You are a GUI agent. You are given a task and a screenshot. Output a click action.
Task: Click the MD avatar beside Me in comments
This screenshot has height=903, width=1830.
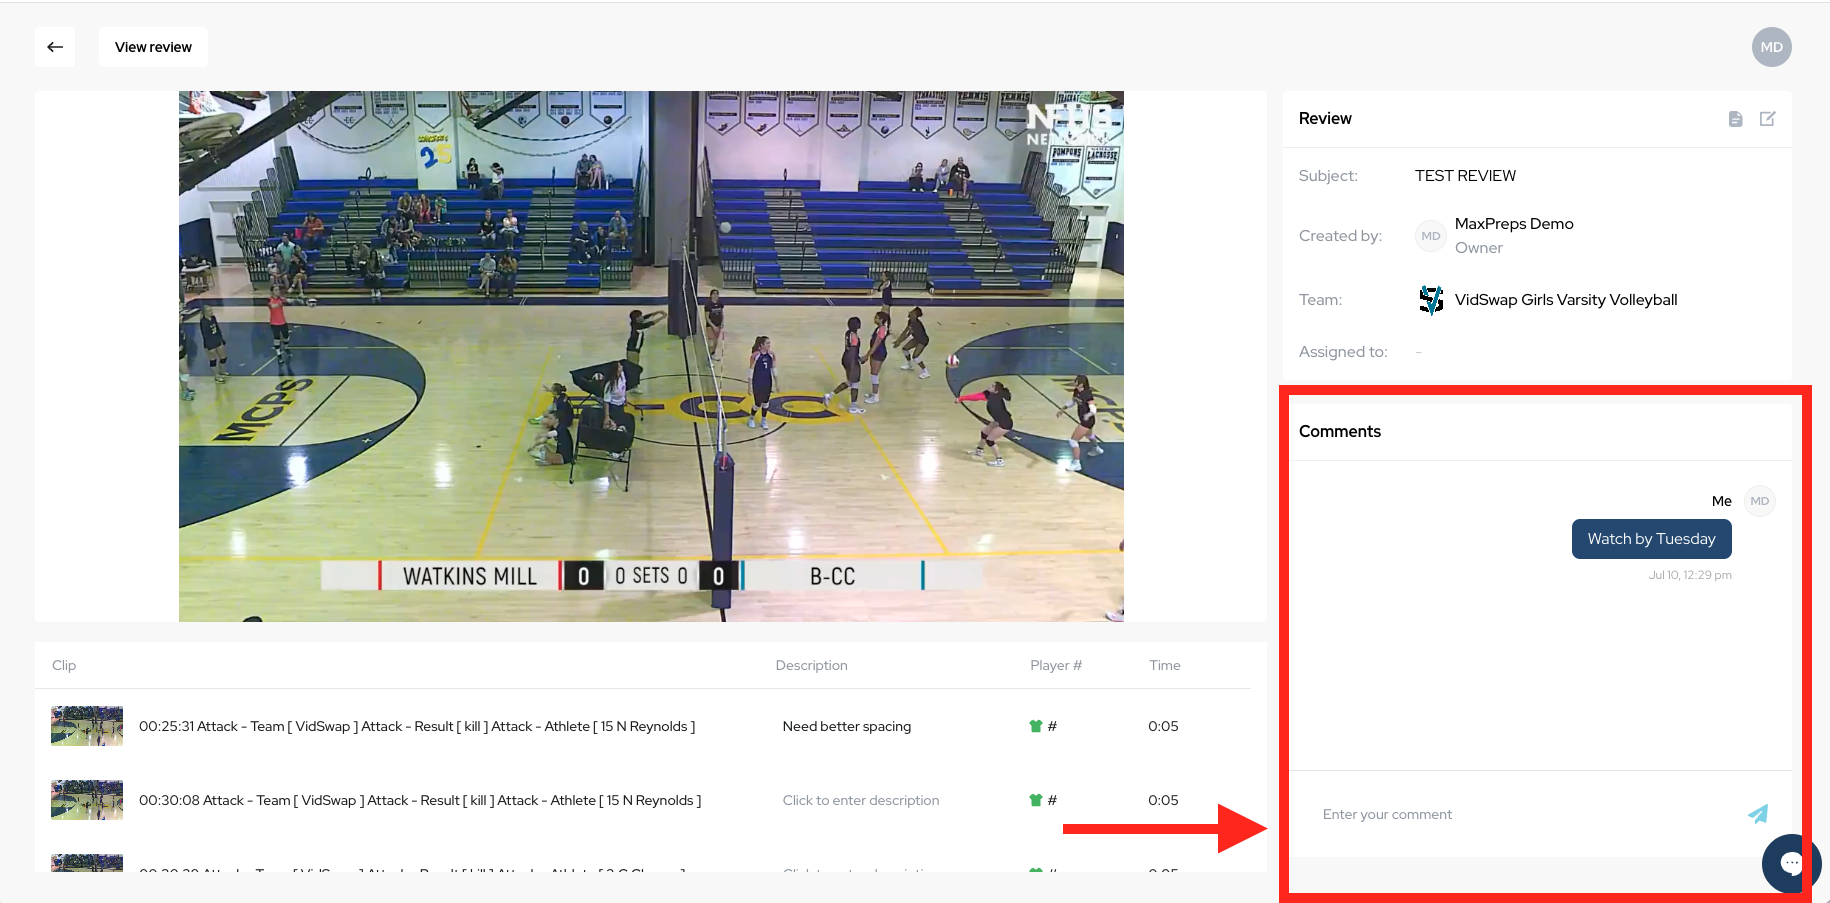click(1760, 501)
